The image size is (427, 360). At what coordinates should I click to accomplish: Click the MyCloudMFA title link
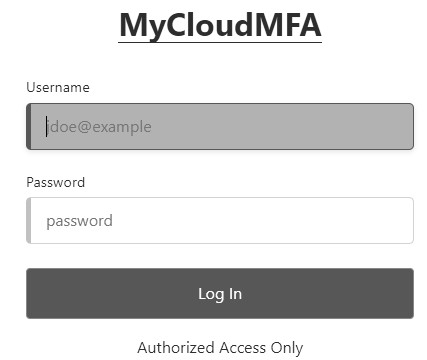220,26
